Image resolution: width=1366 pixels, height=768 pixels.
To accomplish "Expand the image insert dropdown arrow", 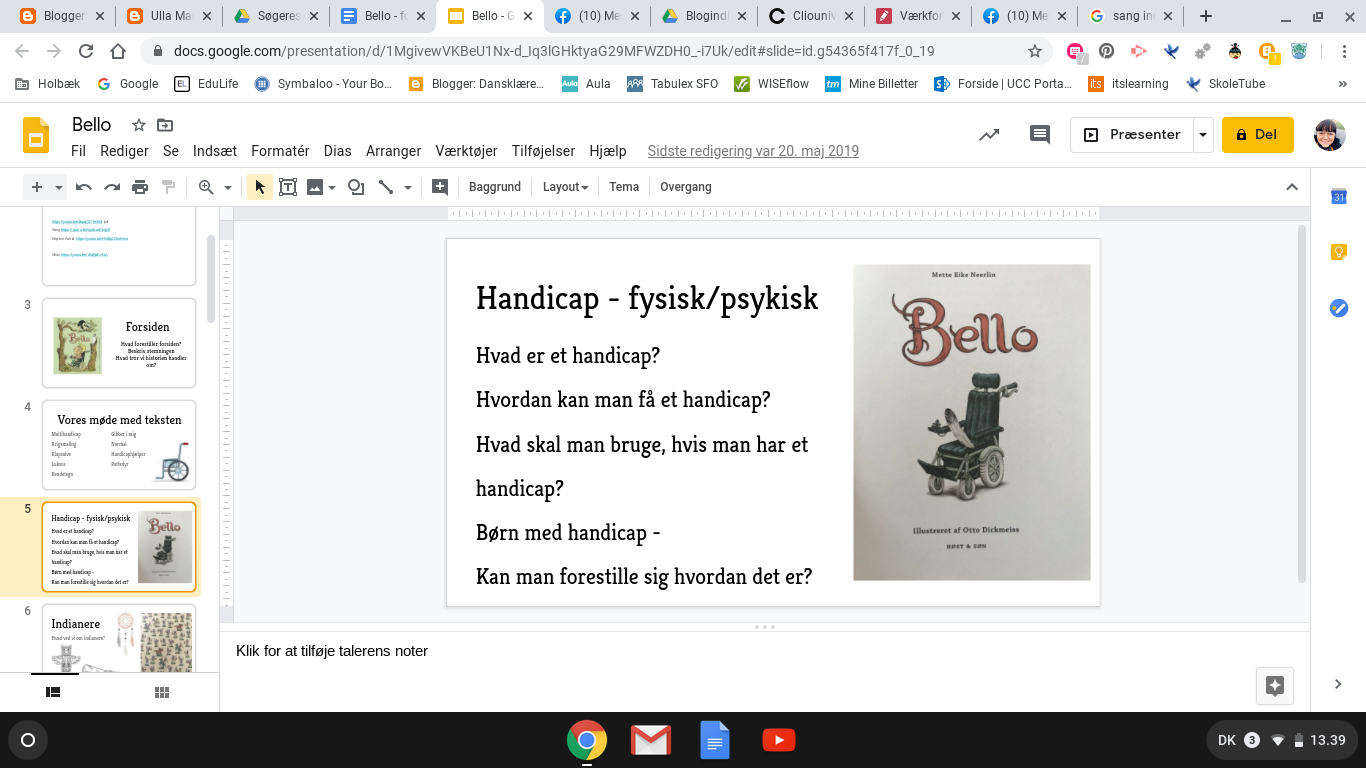I will click(332, 187).
